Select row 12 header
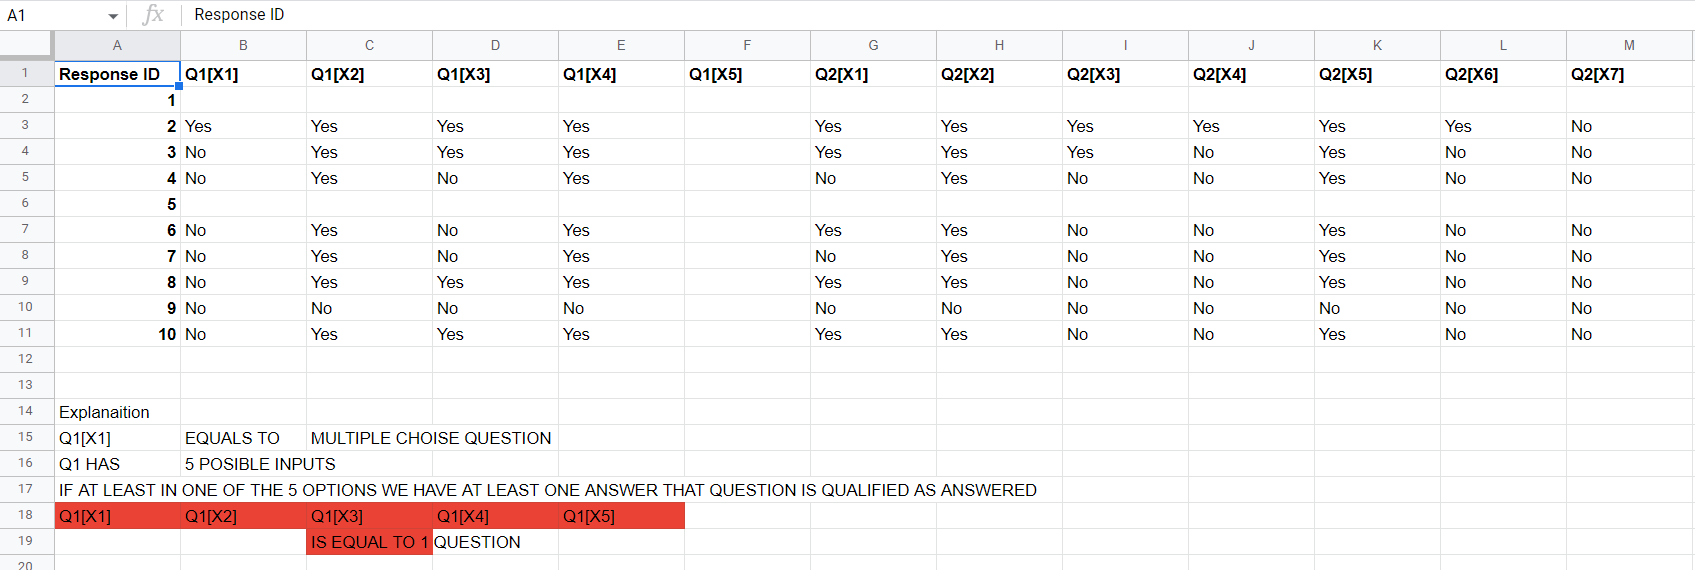 pos(26,359)
